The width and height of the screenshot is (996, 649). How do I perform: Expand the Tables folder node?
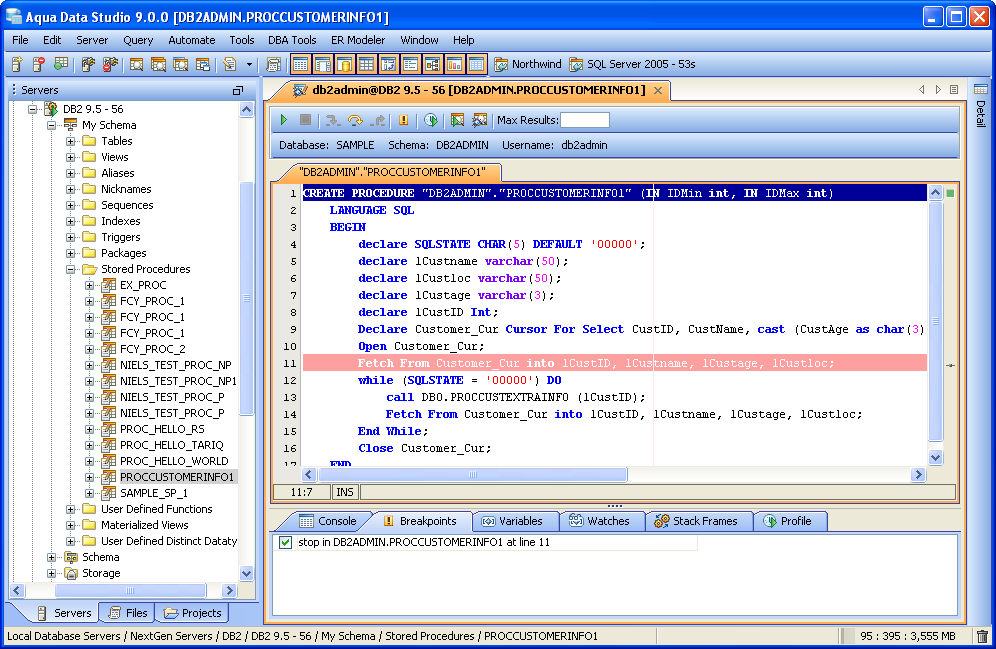coord(71,141)
